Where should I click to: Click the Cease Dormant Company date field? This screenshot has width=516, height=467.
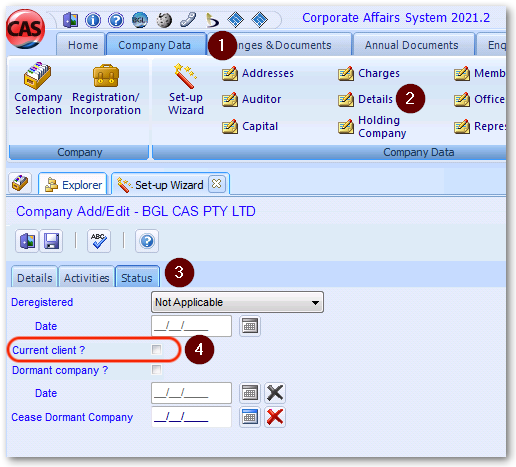pyautogui.click(x=191, y=417)
